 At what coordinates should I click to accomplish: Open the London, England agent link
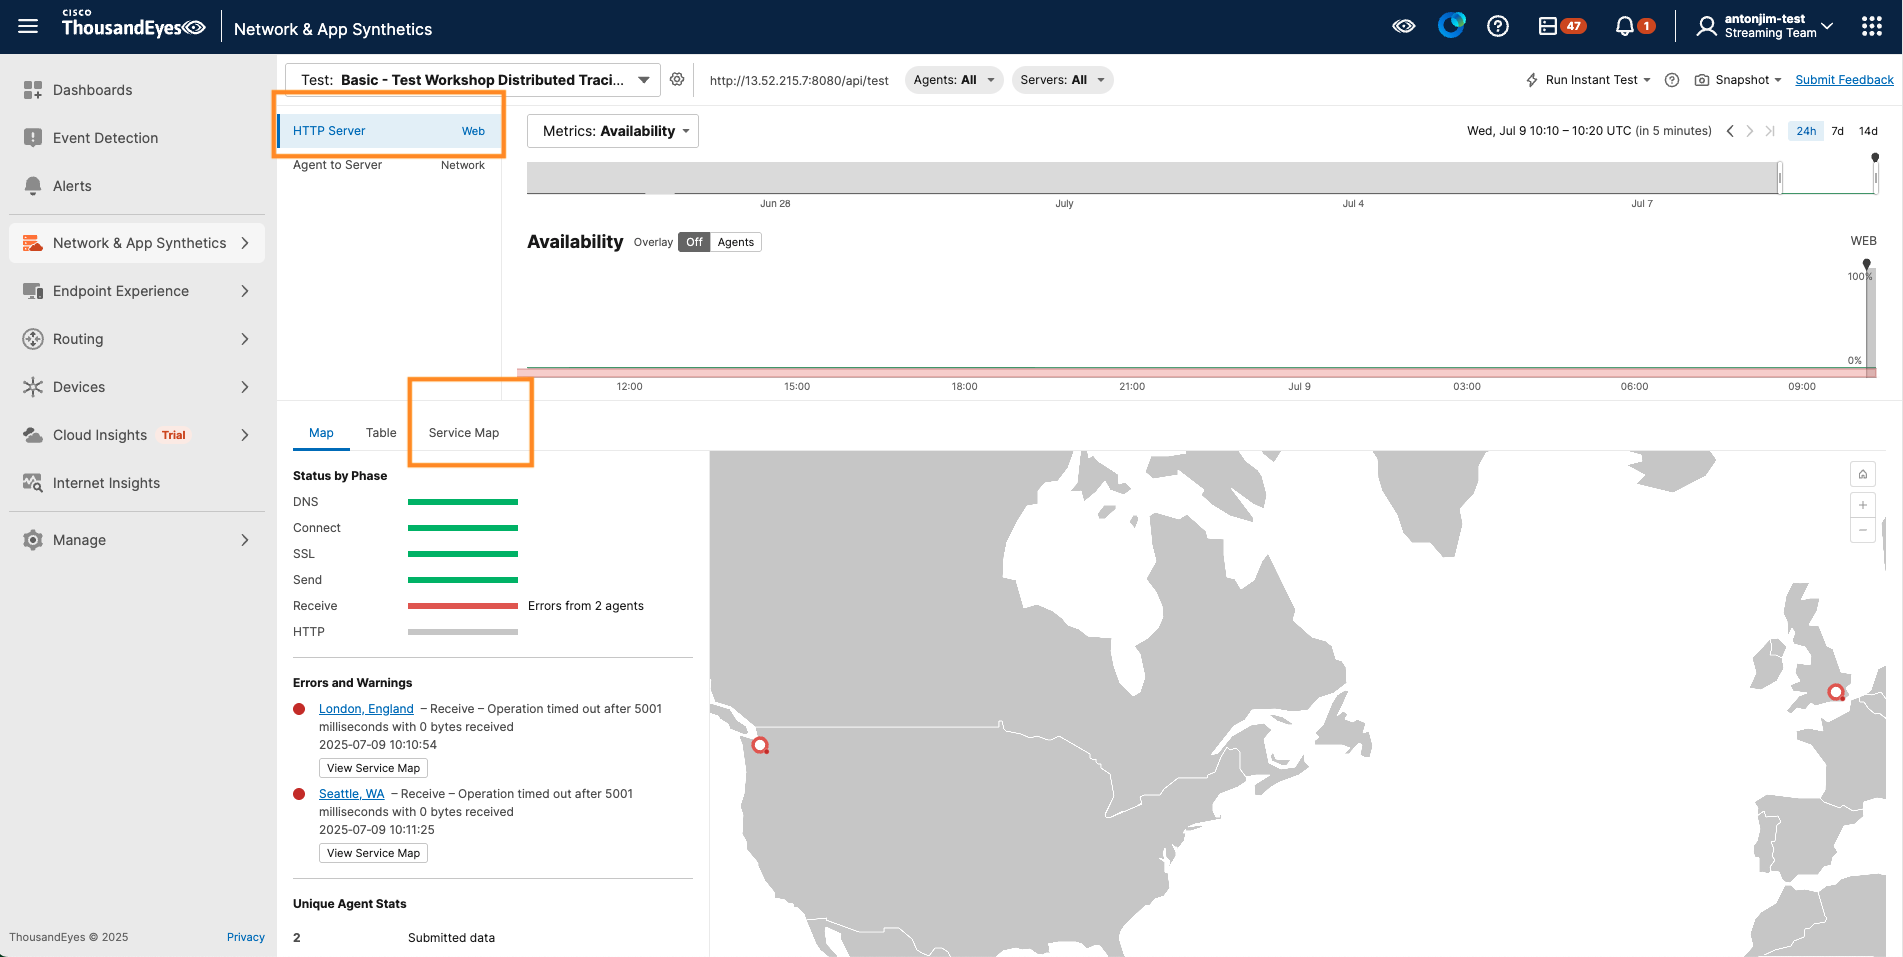tap(366, 709)
